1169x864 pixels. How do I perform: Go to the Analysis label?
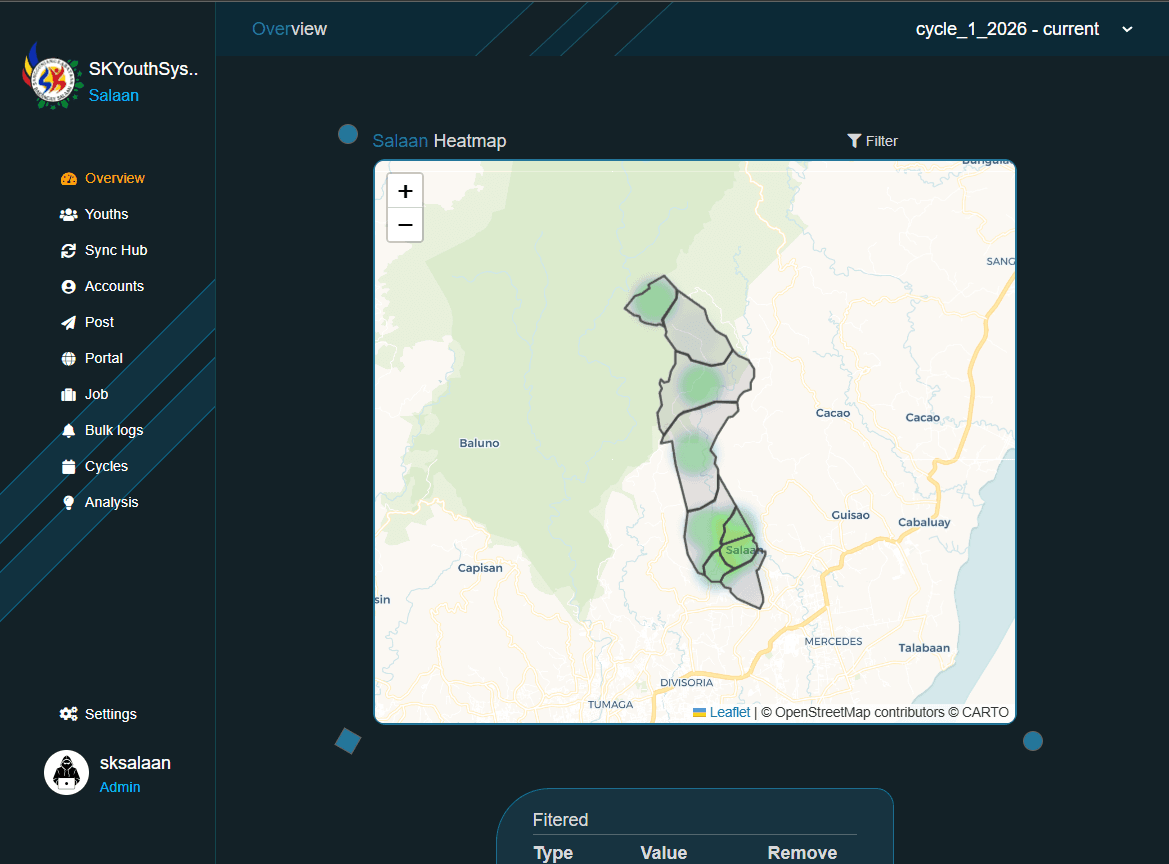click(112, 502)
